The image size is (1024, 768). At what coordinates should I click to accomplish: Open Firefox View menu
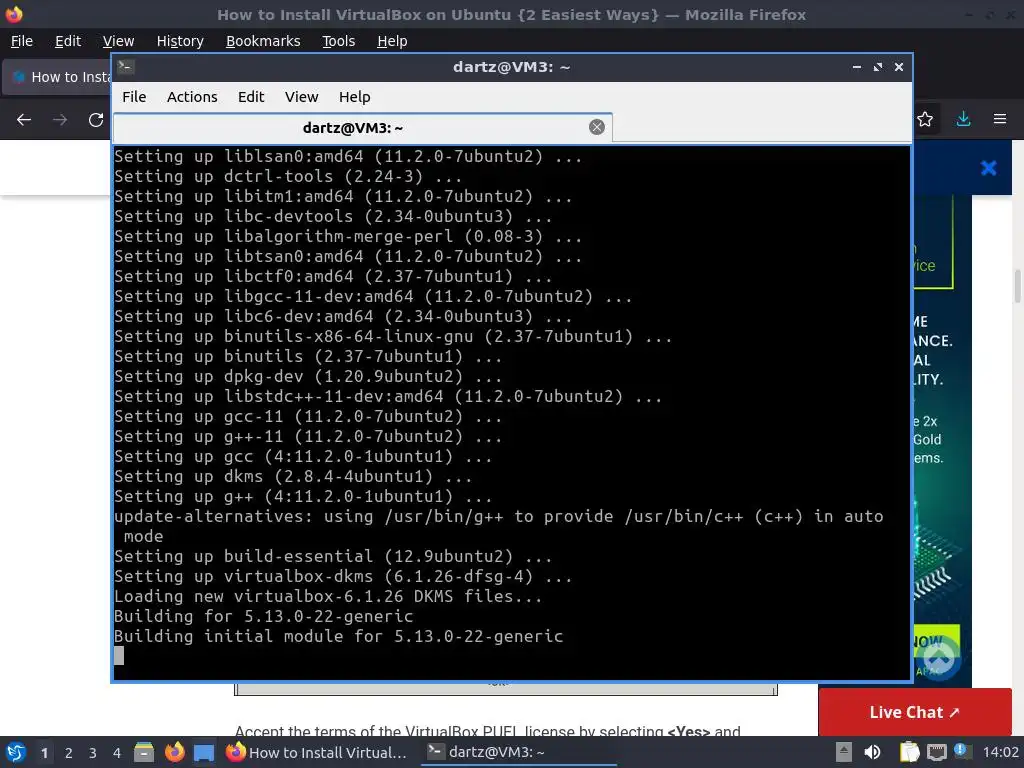click(x=118, y=40)
